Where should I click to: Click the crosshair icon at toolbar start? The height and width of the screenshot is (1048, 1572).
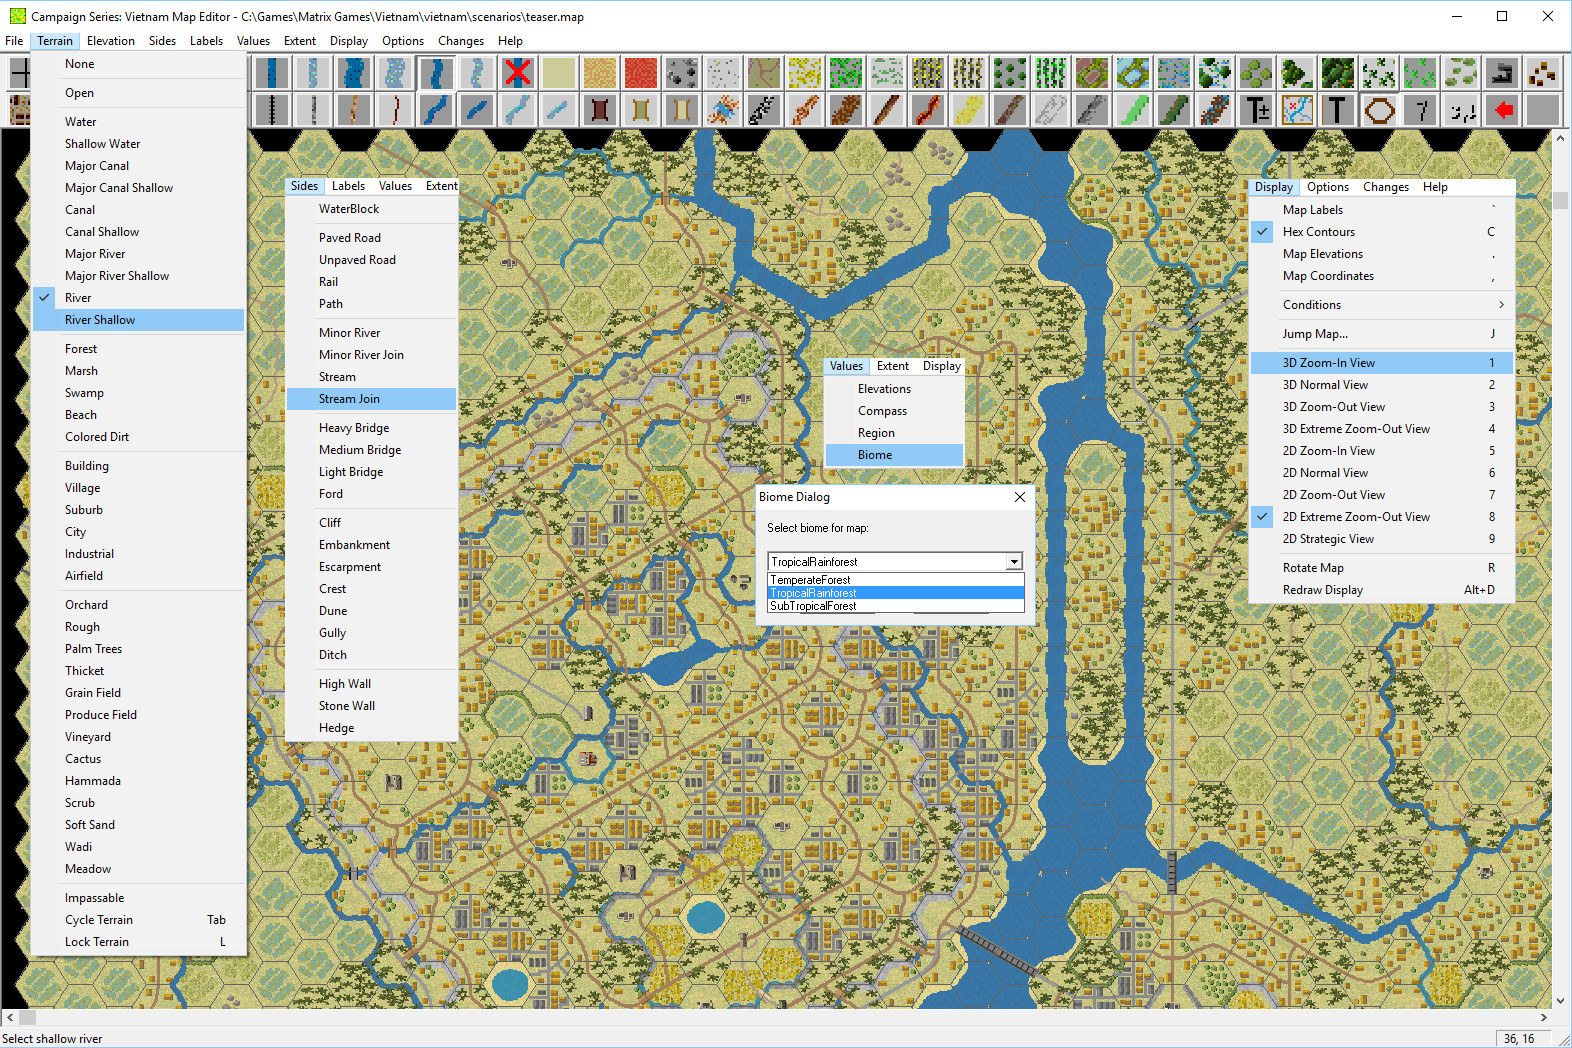(19, 72)
